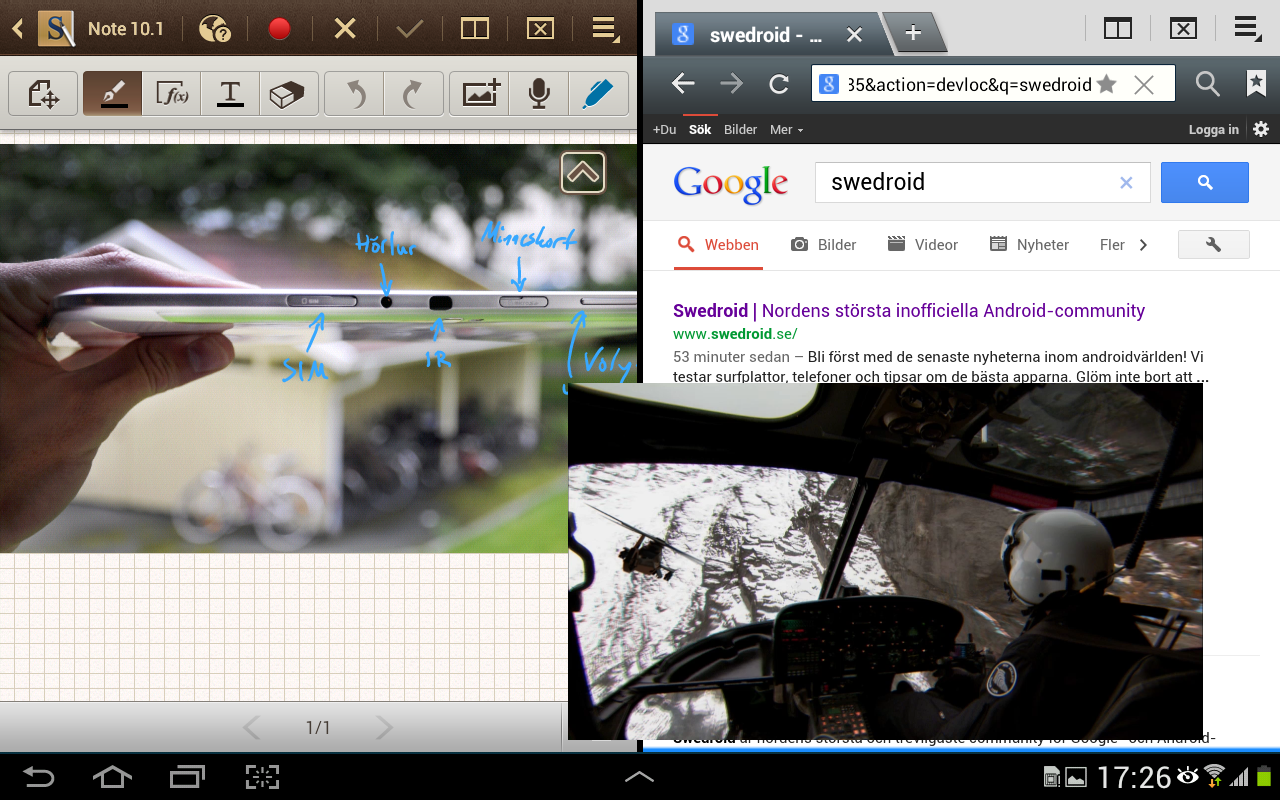Tap the blue Google search button
The height and width of the screenshot is (800, 1280).
1205,183
